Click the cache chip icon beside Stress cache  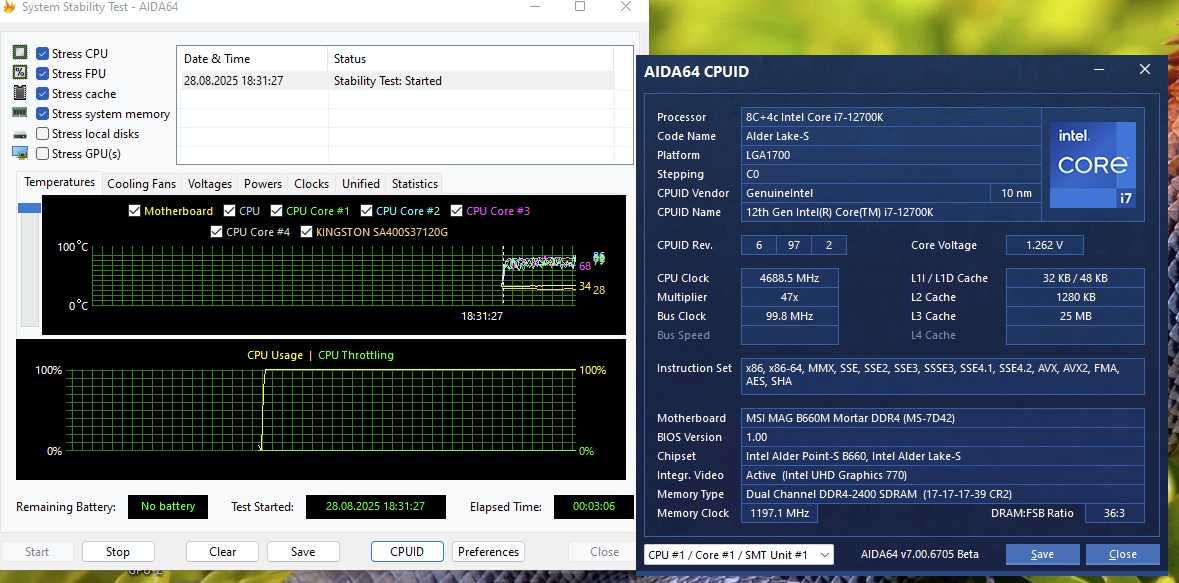tap(20, 93)
